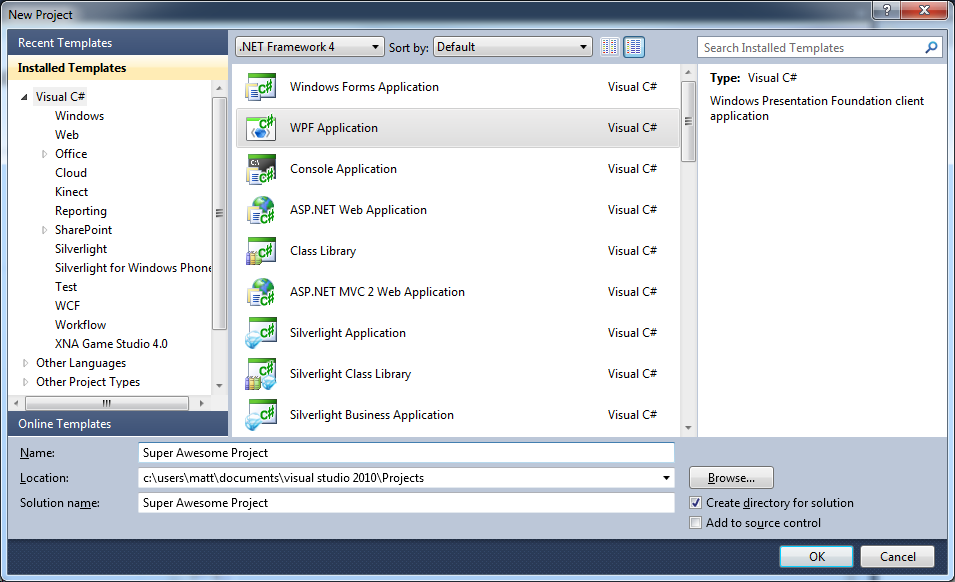Screen dimensions: 955x582
Task: Click the category tree horizontal scrollbar thumb
Action: [107, 403]
